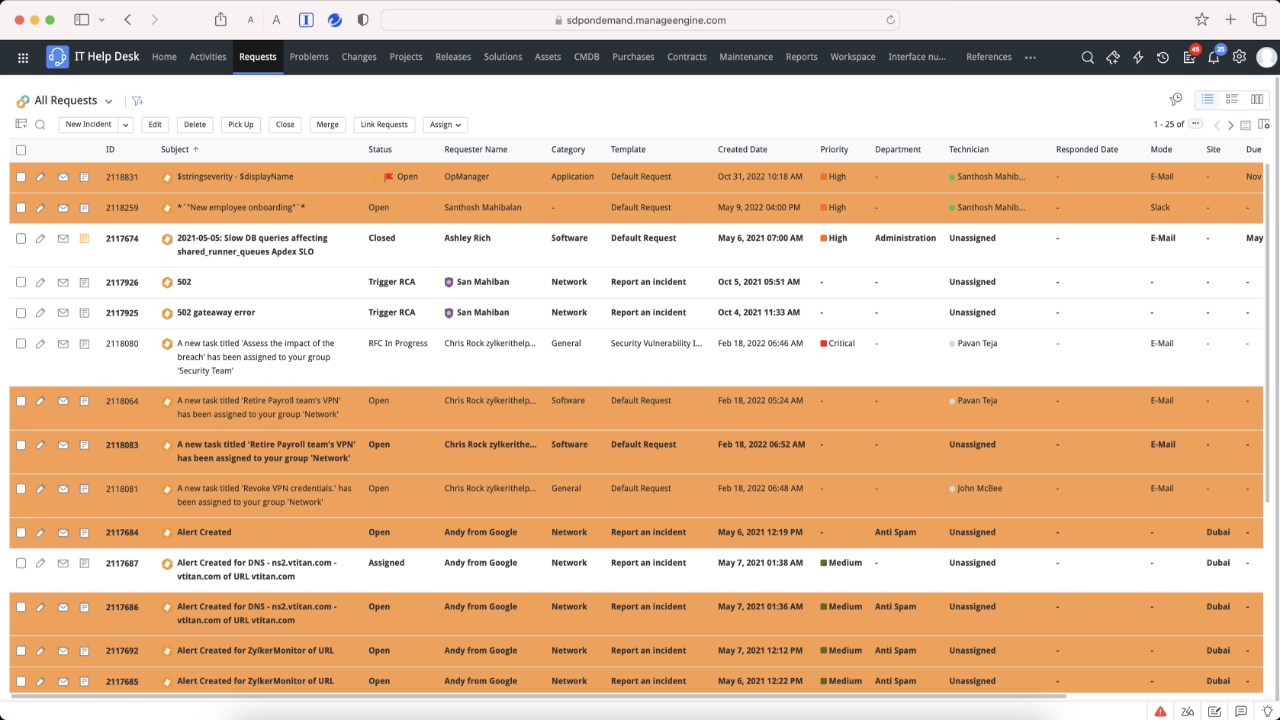1280x720 pixels.
Task: Click Medium priority swatch for request 2117687
Action: pyautogui.click(x=824, y=563)
